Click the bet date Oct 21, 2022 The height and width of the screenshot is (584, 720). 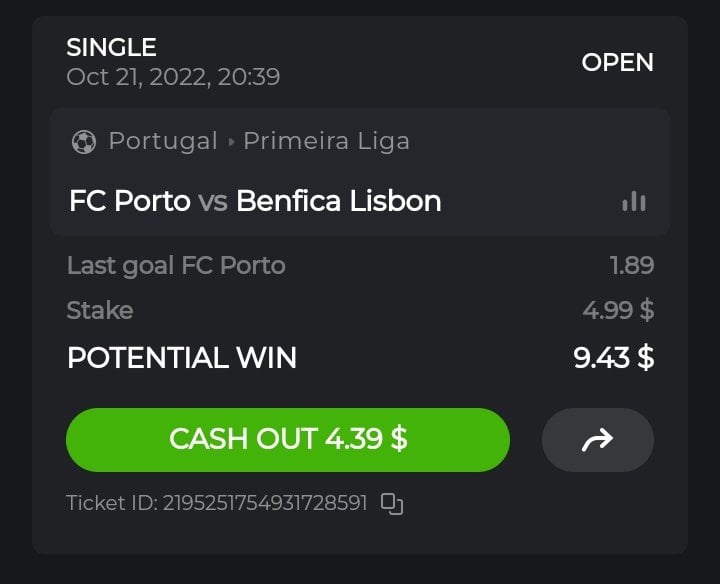pos(173,76)
